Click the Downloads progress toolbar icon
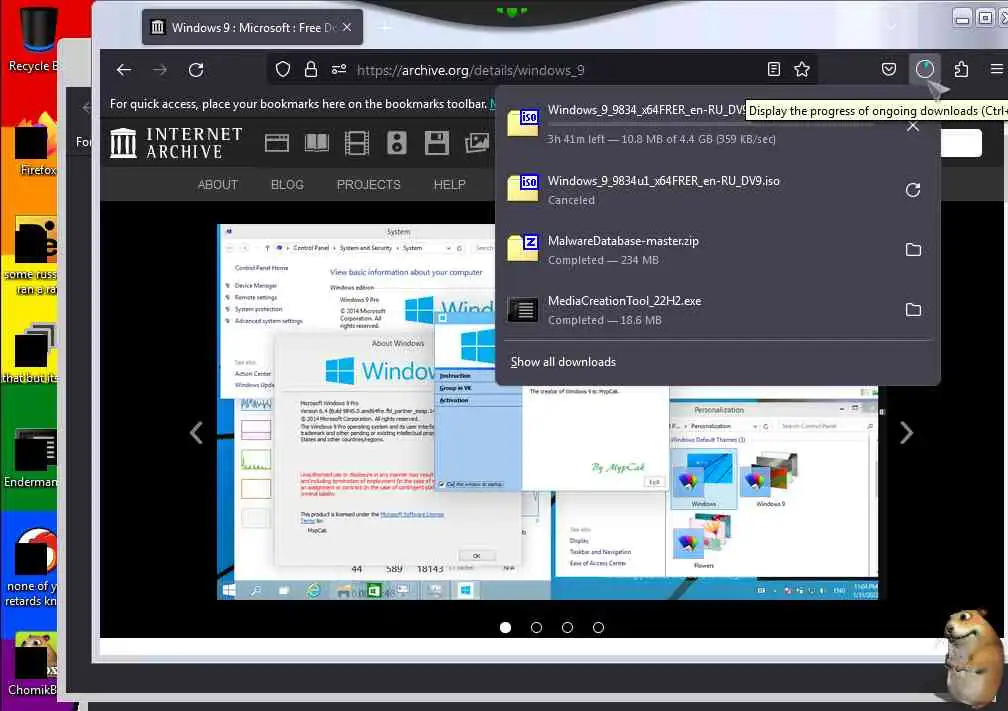The height and width of the screenshot is (711, 1008). pyautogui.click(x=924, y=69)
